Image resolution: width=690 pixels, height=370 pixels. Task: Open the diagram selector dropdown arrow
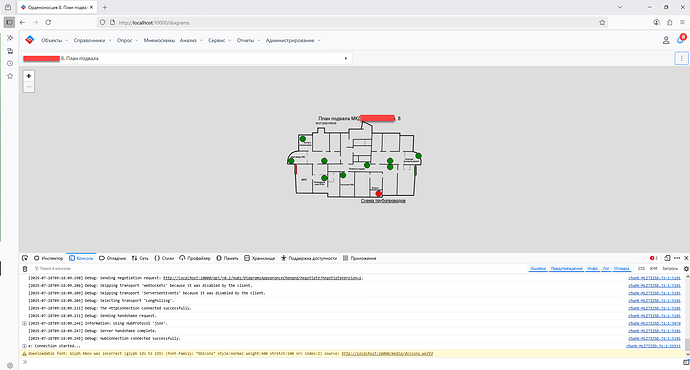[345, 58]
